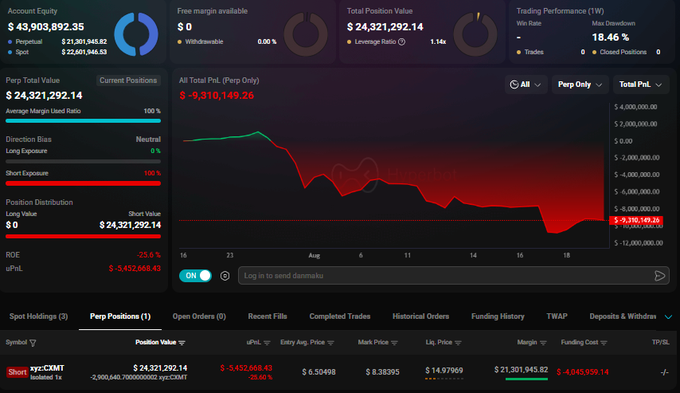Image resolution: width=680 pixels, height=393 pixels.
Task: Click Withdrawable 0.00 % value
Action: tap(267, 42)
